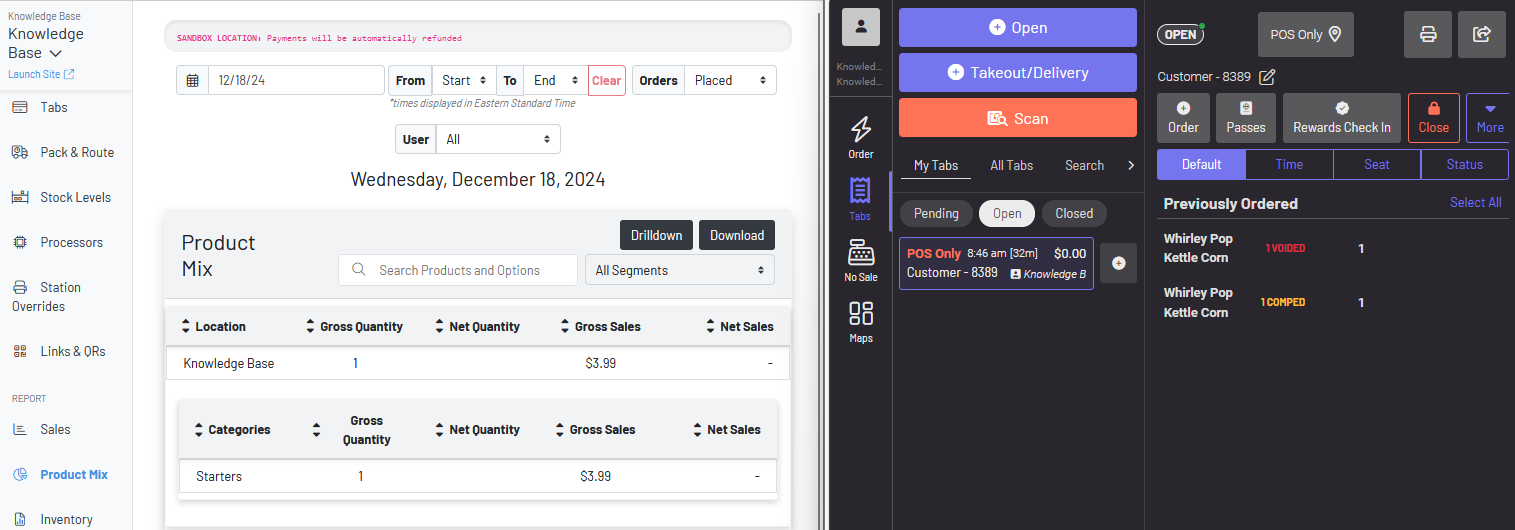Select the Closed filter pill
Screen dimensions: 1515x530
pyautogui.click(x=1074, y=213)
